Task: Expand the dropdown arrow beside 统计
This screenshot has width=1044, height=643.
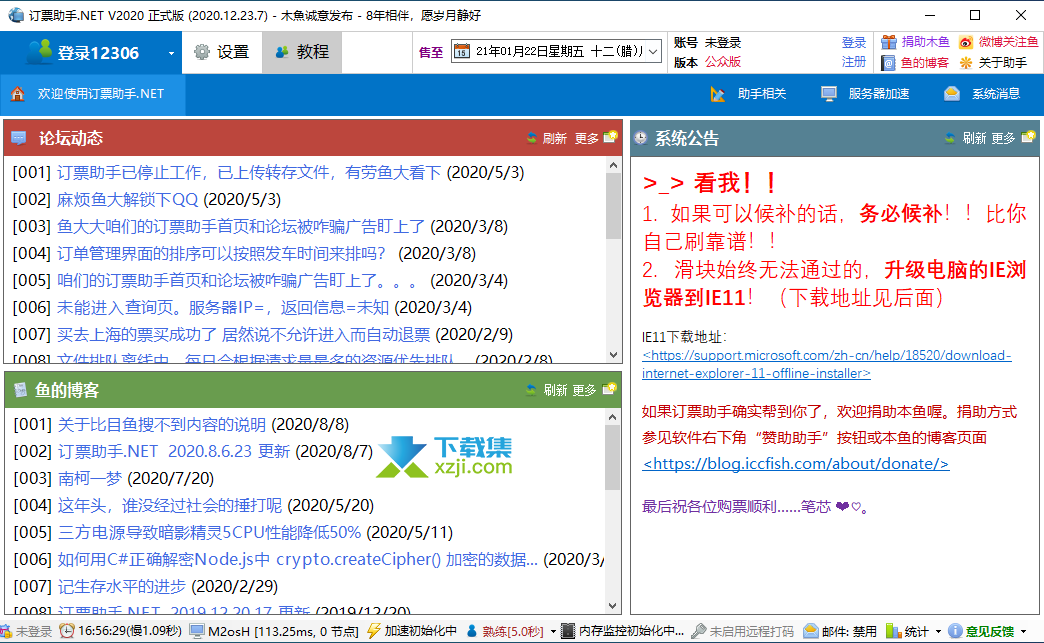Action: (938, 632)
